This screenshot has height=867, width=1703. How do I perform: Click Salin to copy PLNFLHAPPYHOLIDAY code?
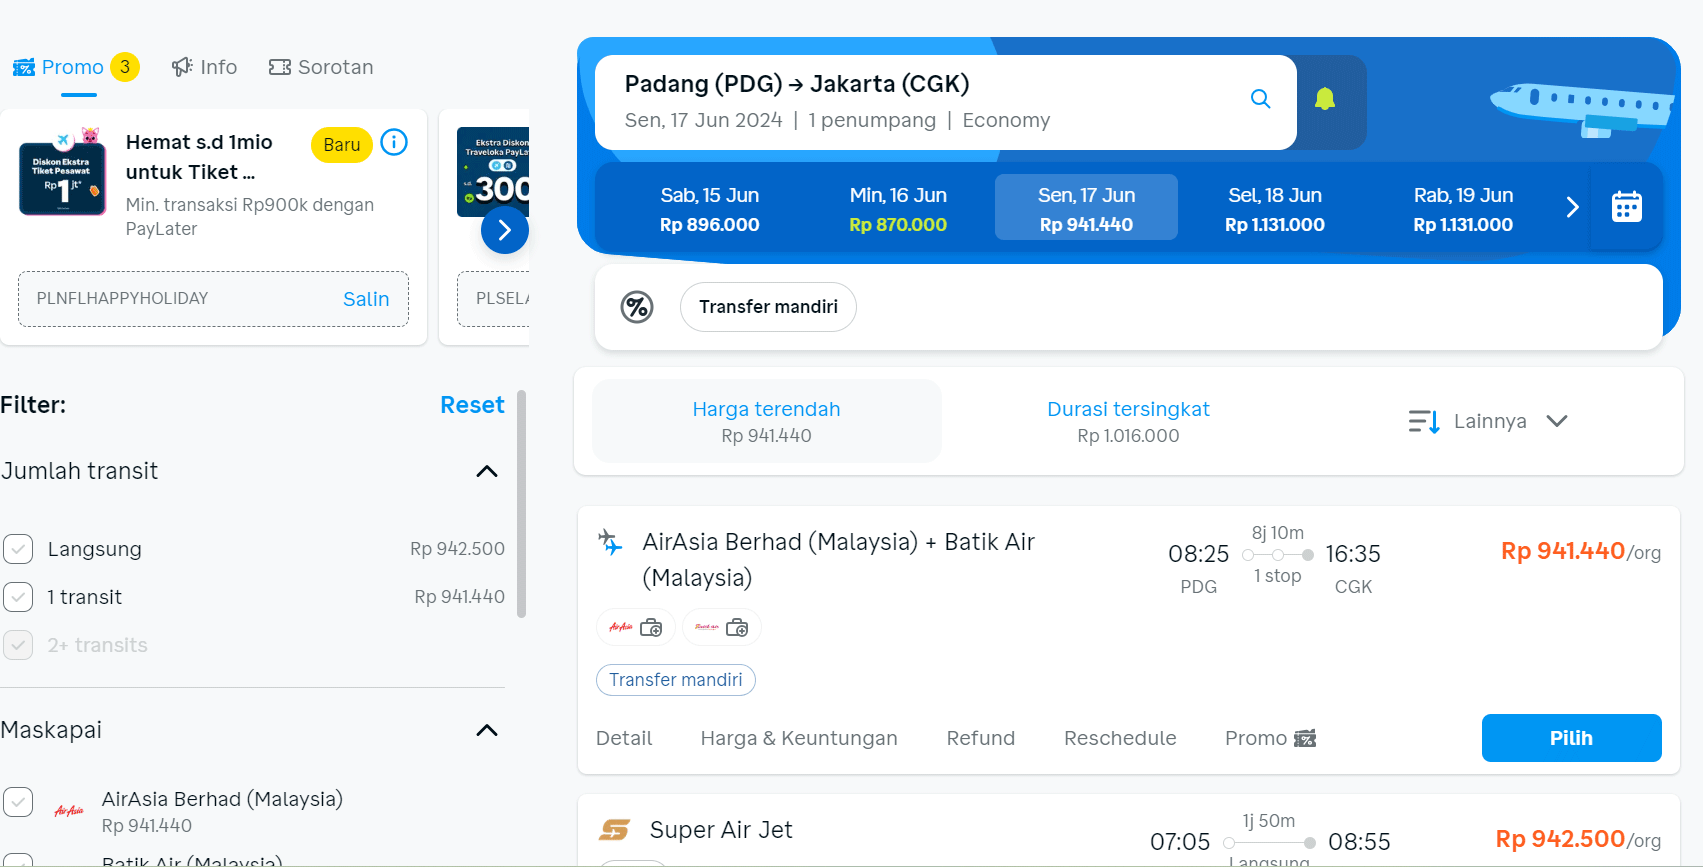click(x=366, y=299)
